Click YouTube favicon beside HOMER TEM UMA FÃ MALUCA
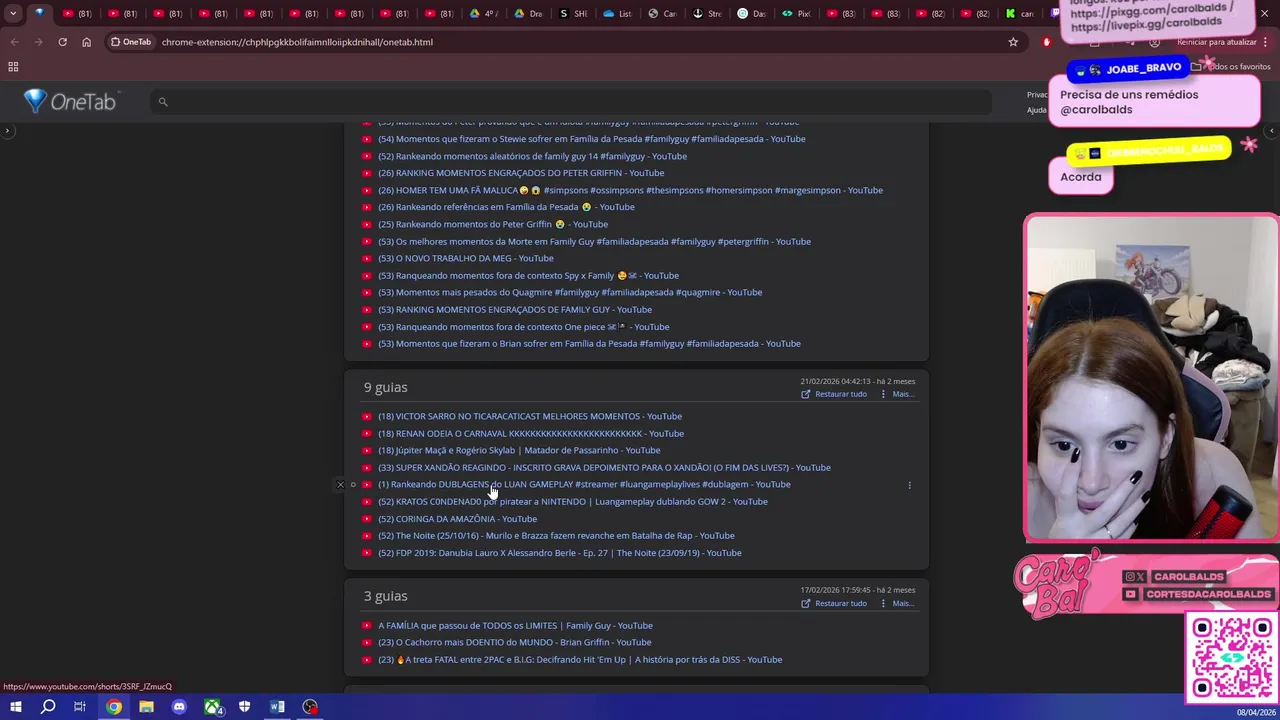This screenshot has width=1280, height=720. [367, 190]
